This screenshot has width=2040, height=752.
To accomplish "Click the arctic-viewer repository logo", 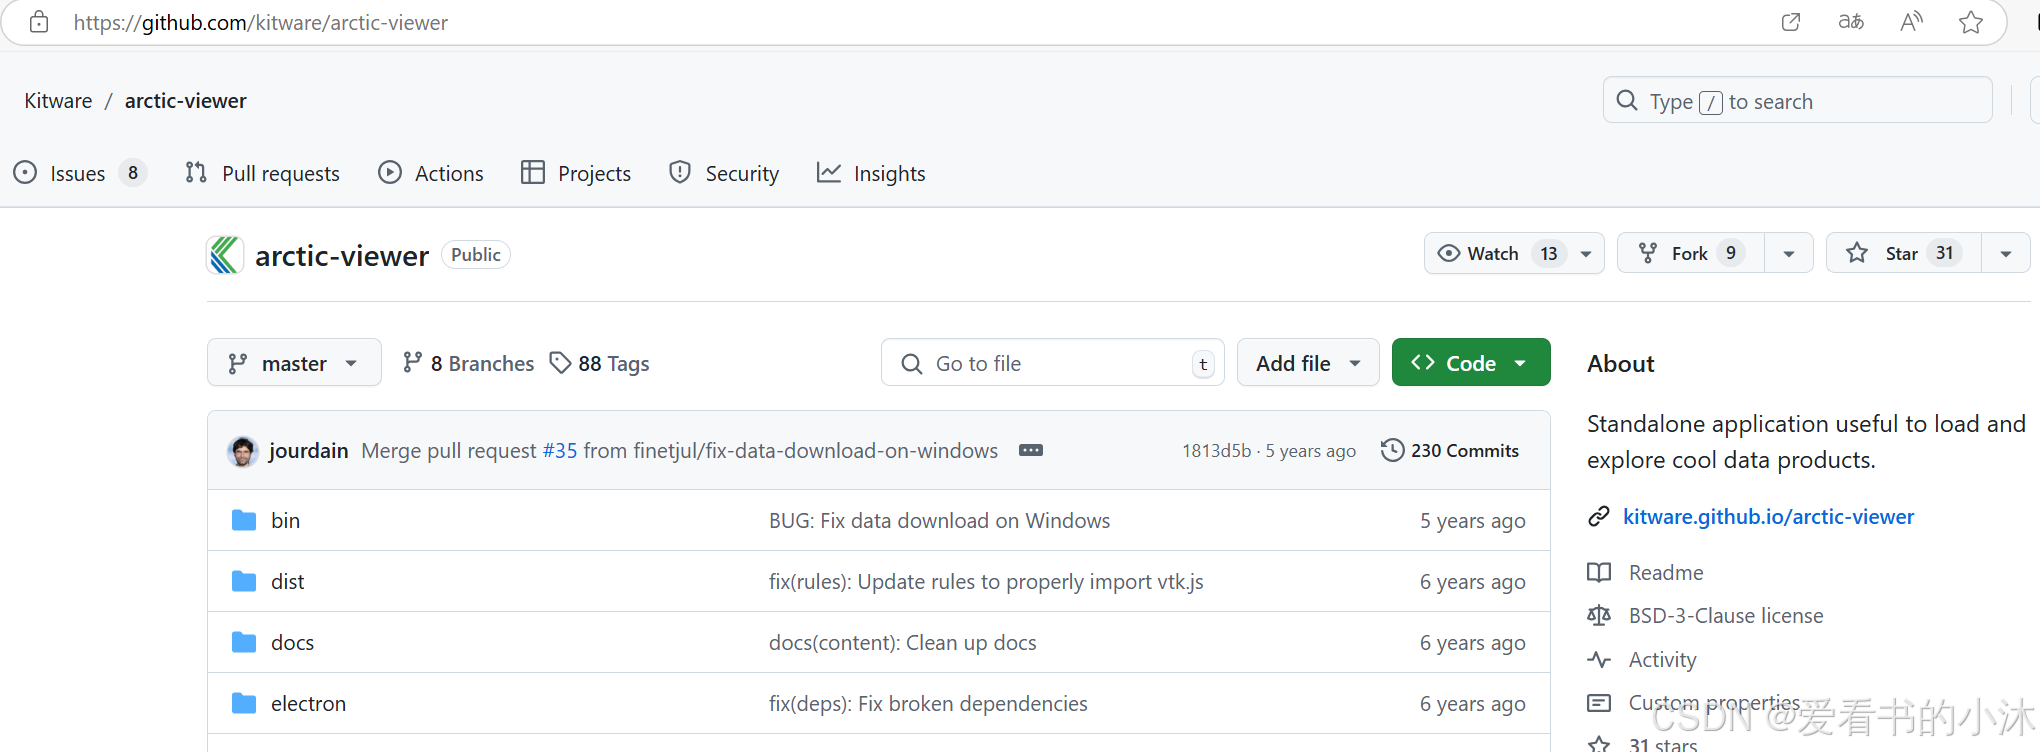I will point(225,255).
